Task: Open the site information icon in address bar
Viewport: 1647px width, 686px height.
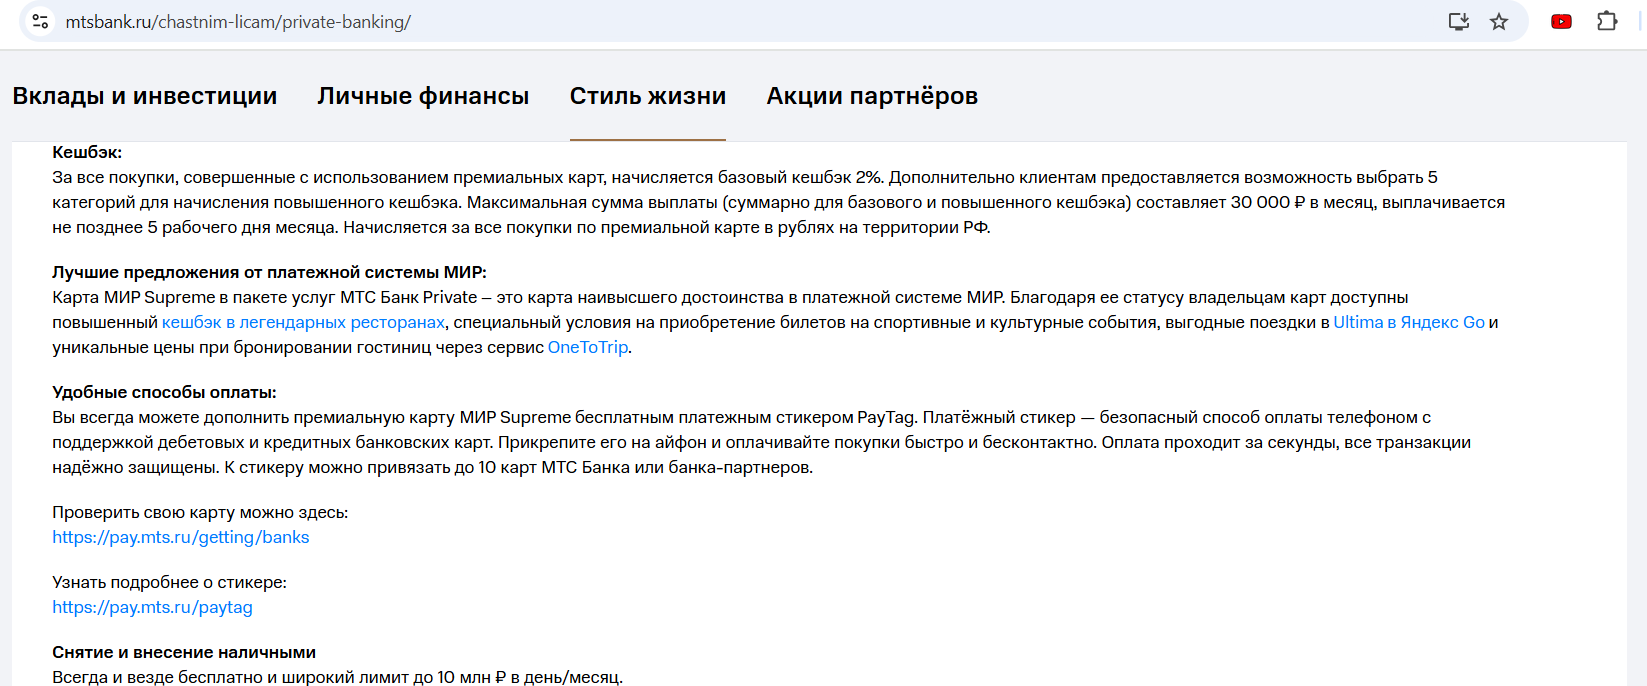Action: (40, 21)
